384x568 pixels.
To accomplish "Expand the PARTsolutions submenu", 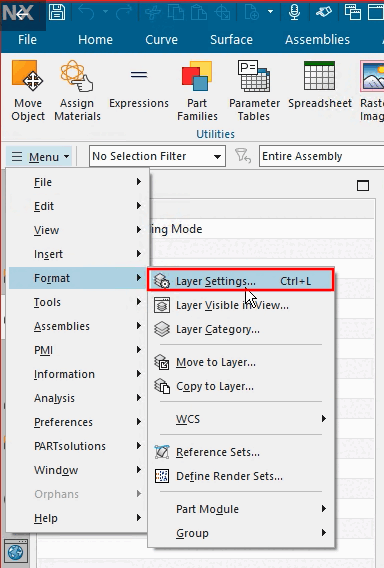I will [x=78, y=446].
